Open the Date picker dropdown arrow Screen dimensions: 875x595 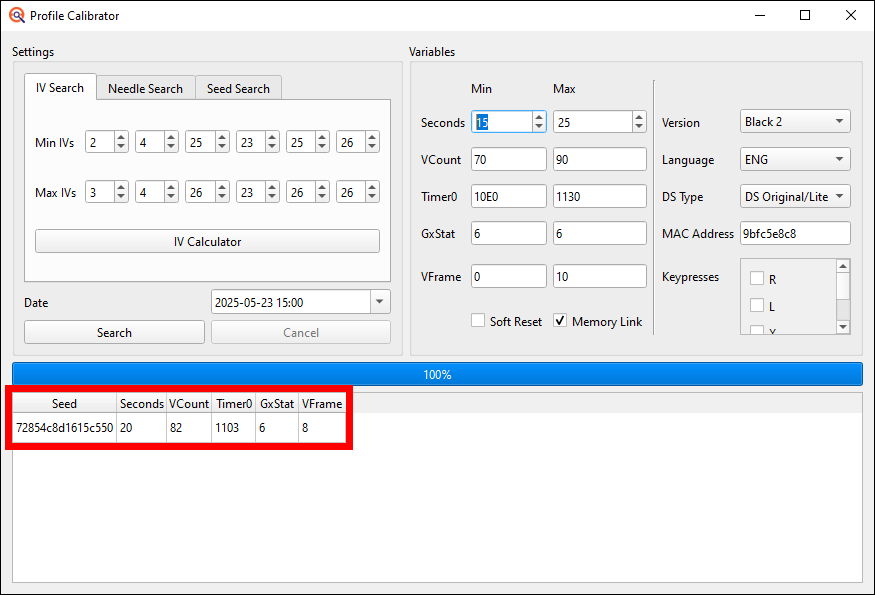379,302
